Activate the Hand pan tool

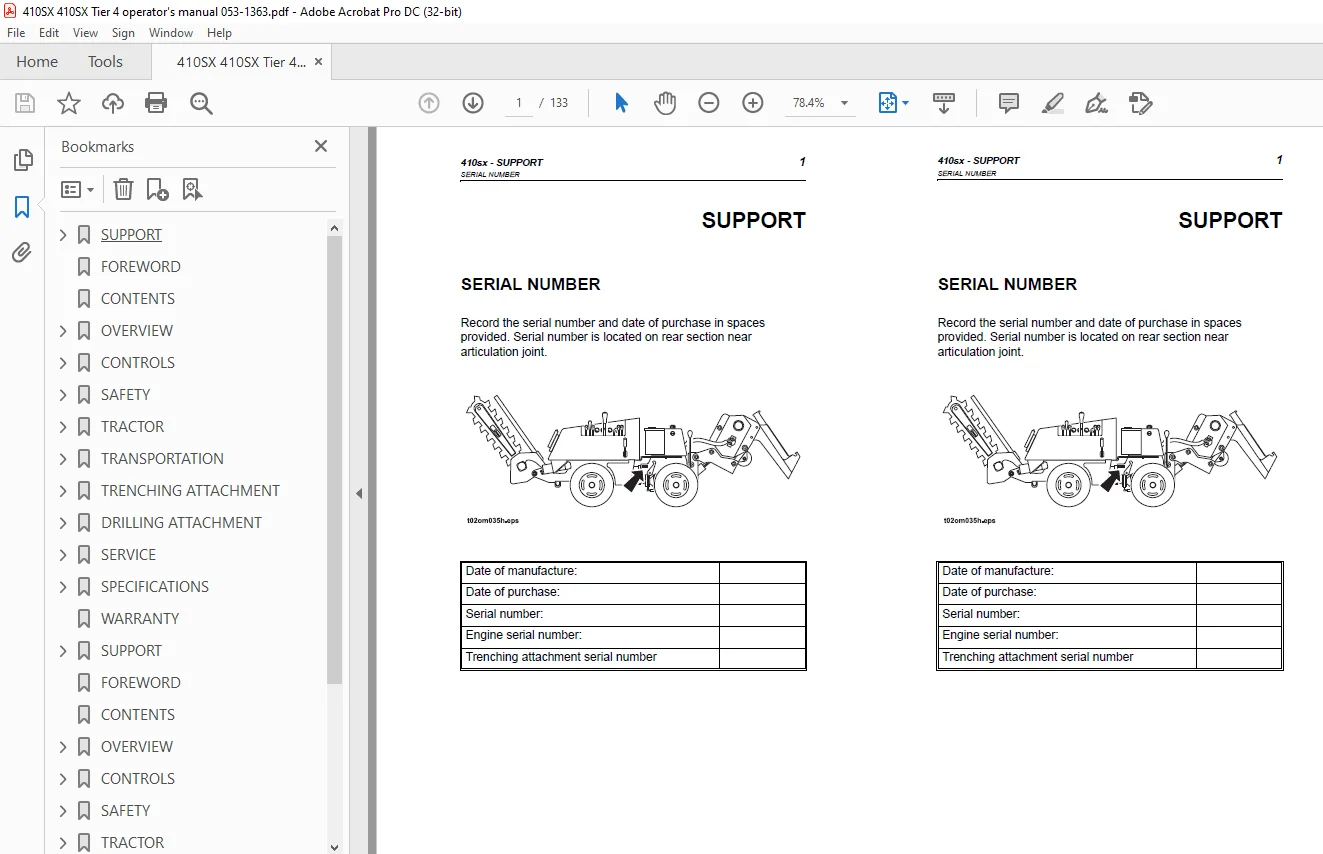tap(665, 103)
